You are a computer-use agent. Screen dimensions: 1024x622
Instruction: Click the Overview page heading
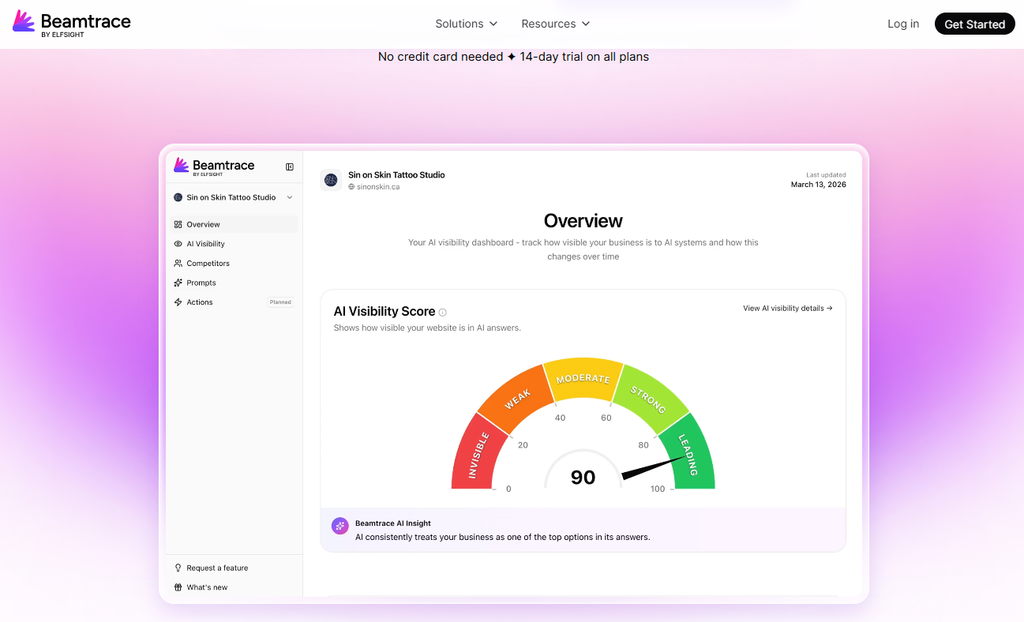click(x=583, y=221)
